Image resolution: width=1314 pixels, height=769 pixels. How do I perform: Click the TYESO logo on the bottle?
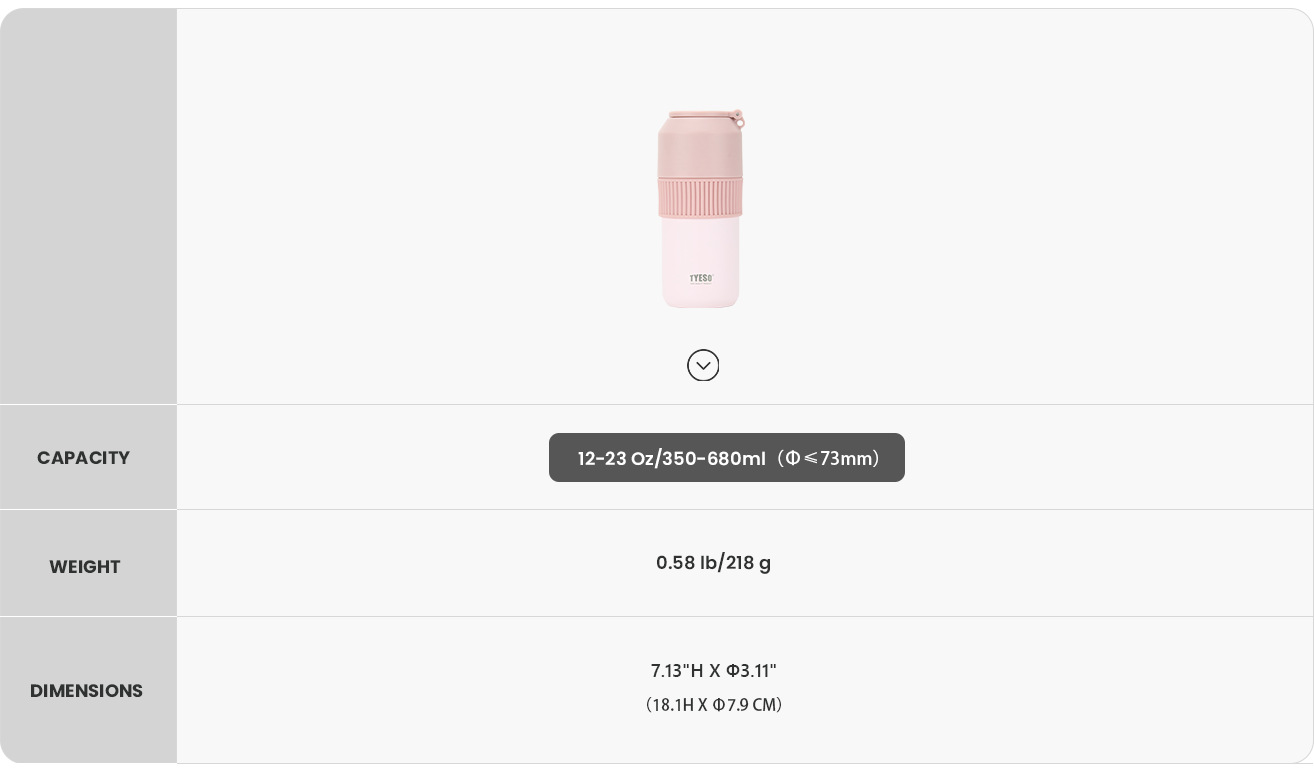[x=701, y=279]
